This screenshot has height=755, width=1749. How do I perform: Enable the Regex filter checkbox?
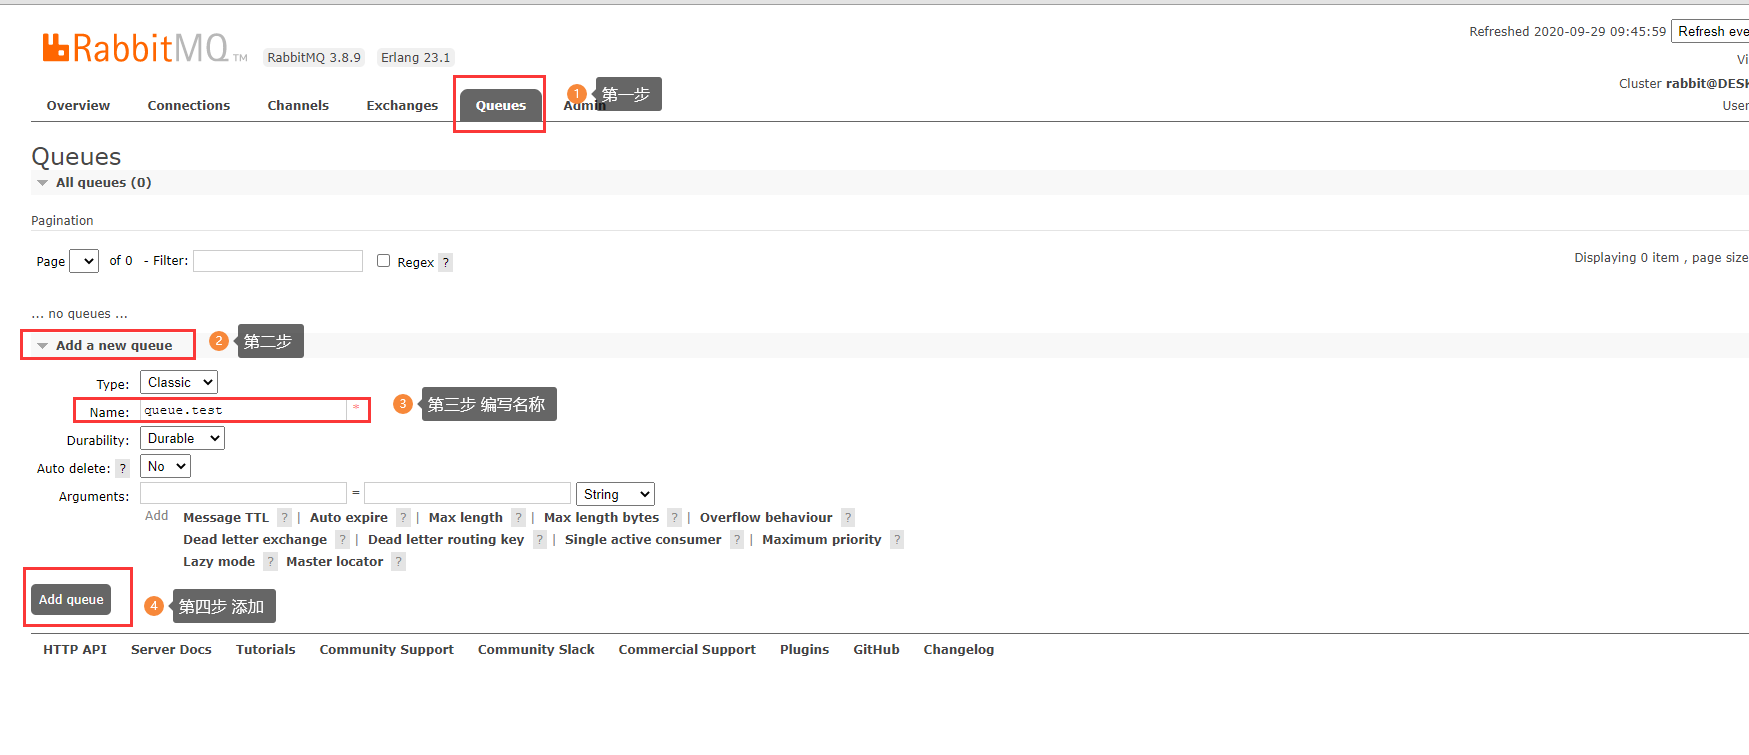pyautogui.click(x=383, y=260)
